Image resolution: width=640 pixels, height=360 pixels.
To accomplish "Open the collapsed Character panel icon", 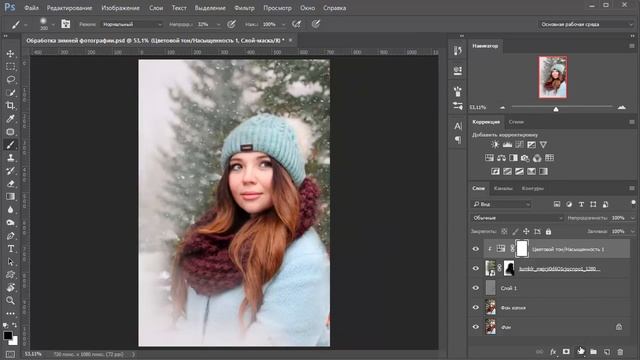I will (458, 126).
